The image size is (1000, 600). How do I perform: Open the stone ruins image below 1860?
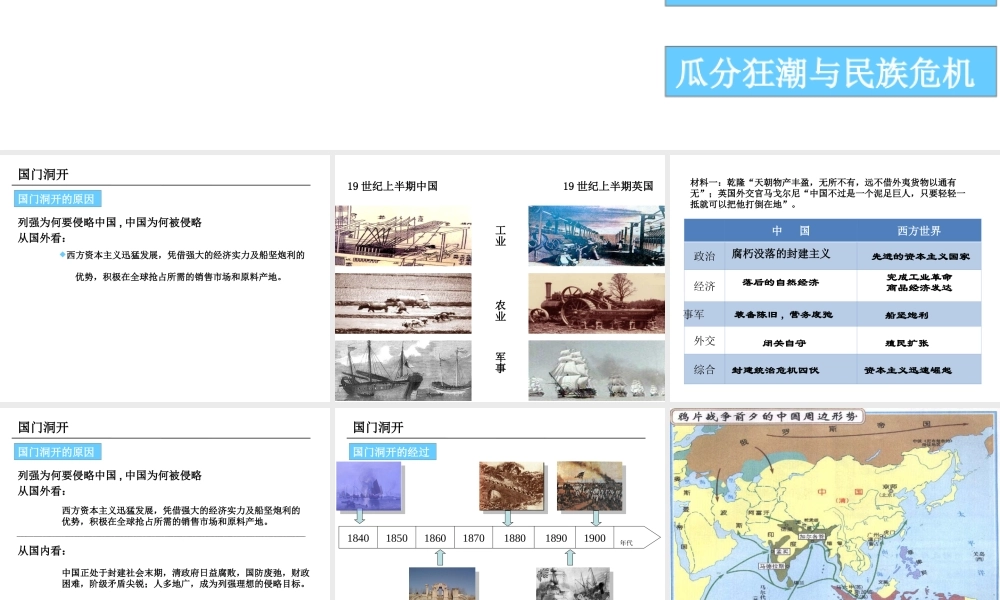pos(442,583)
